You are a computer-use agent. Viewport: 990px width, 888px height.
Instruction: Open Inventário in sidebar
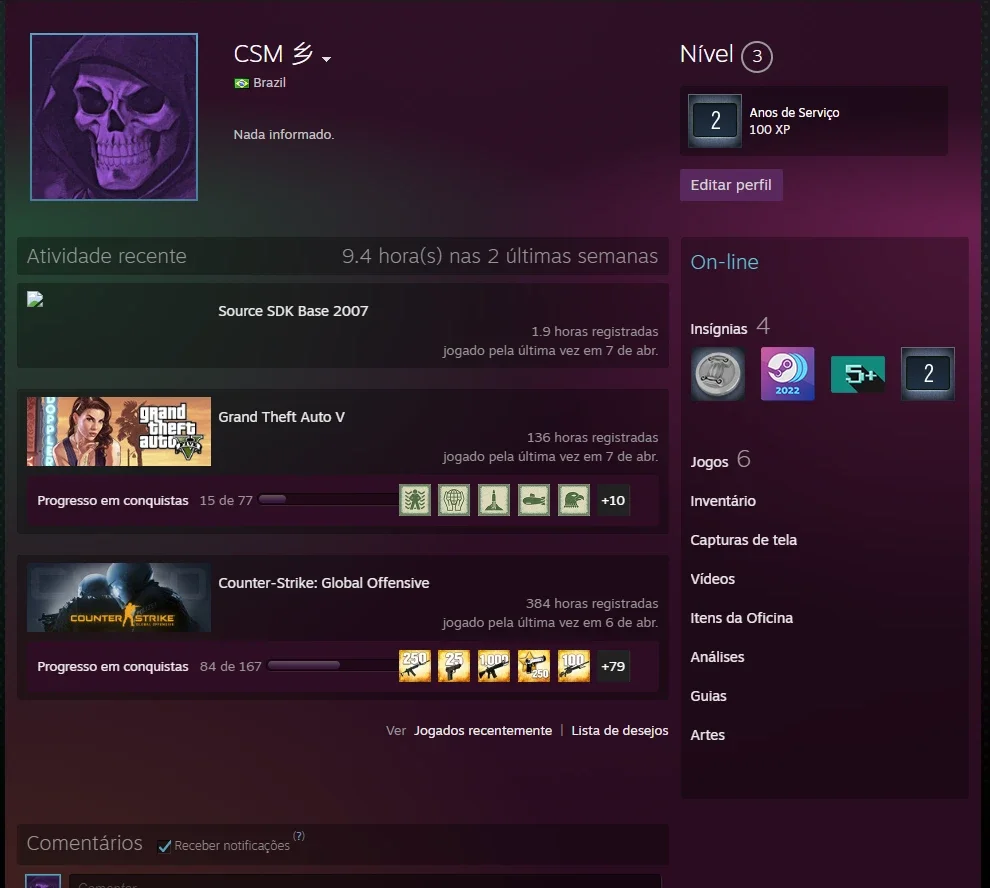point(723,501)
